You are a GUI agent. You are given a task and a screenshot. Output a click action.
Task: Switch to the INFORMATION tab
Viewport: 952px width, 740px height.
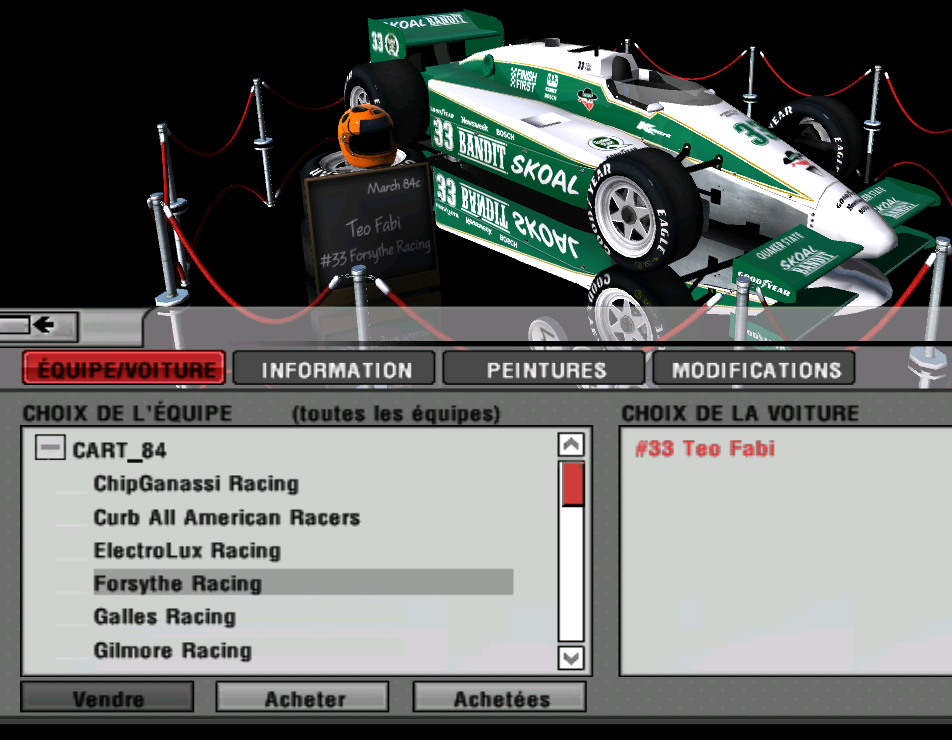[334, 368]
